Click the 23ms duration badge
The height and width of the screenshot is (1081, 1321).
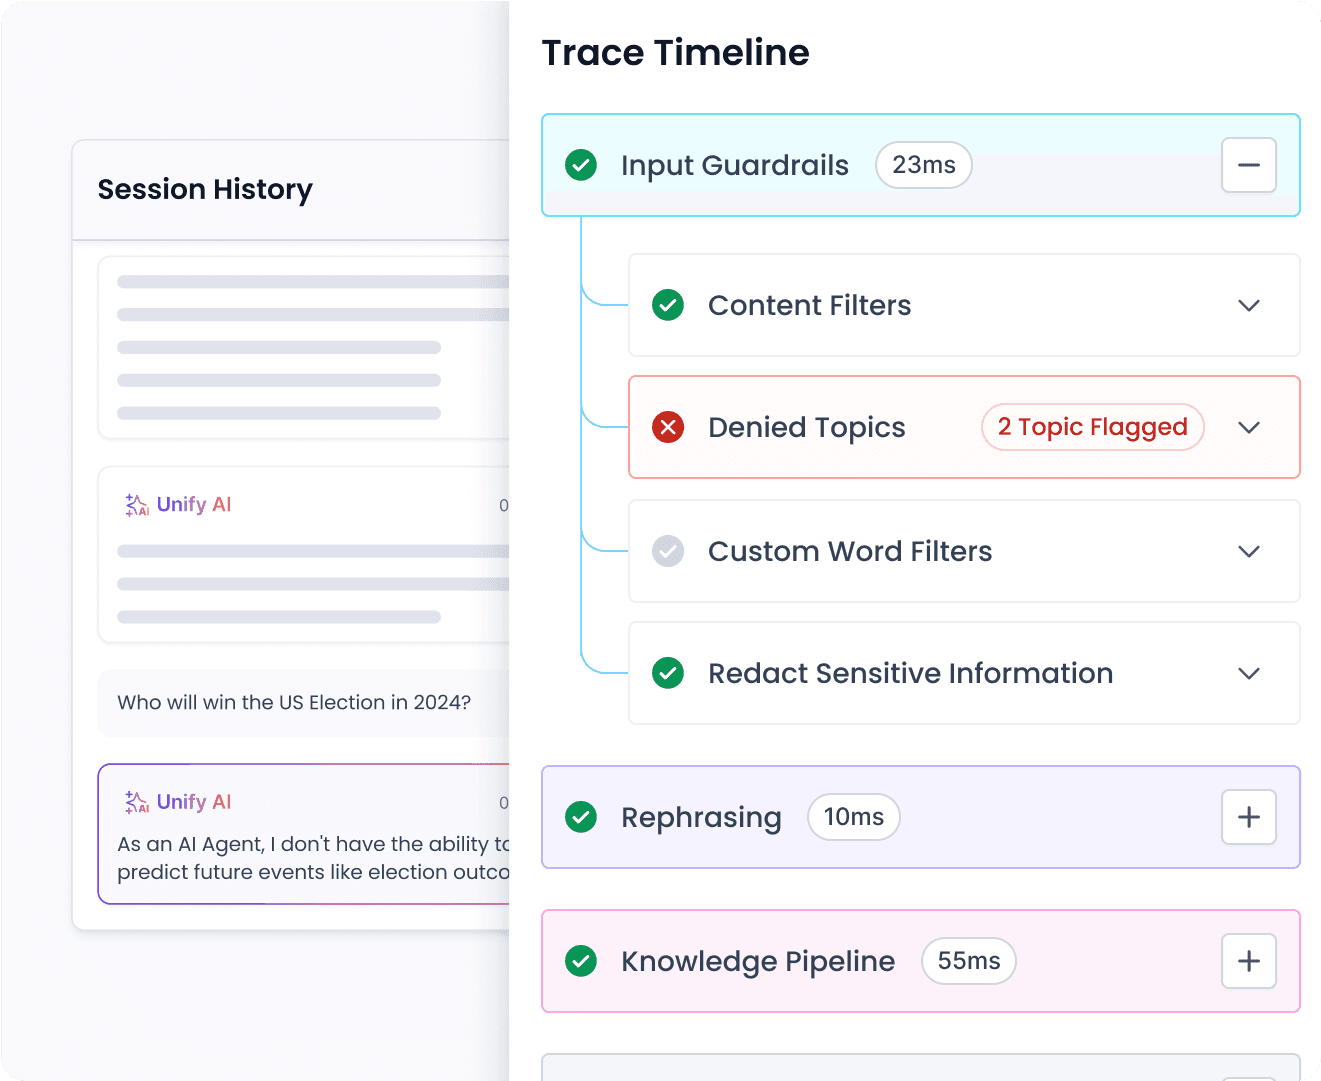(923, 165)
